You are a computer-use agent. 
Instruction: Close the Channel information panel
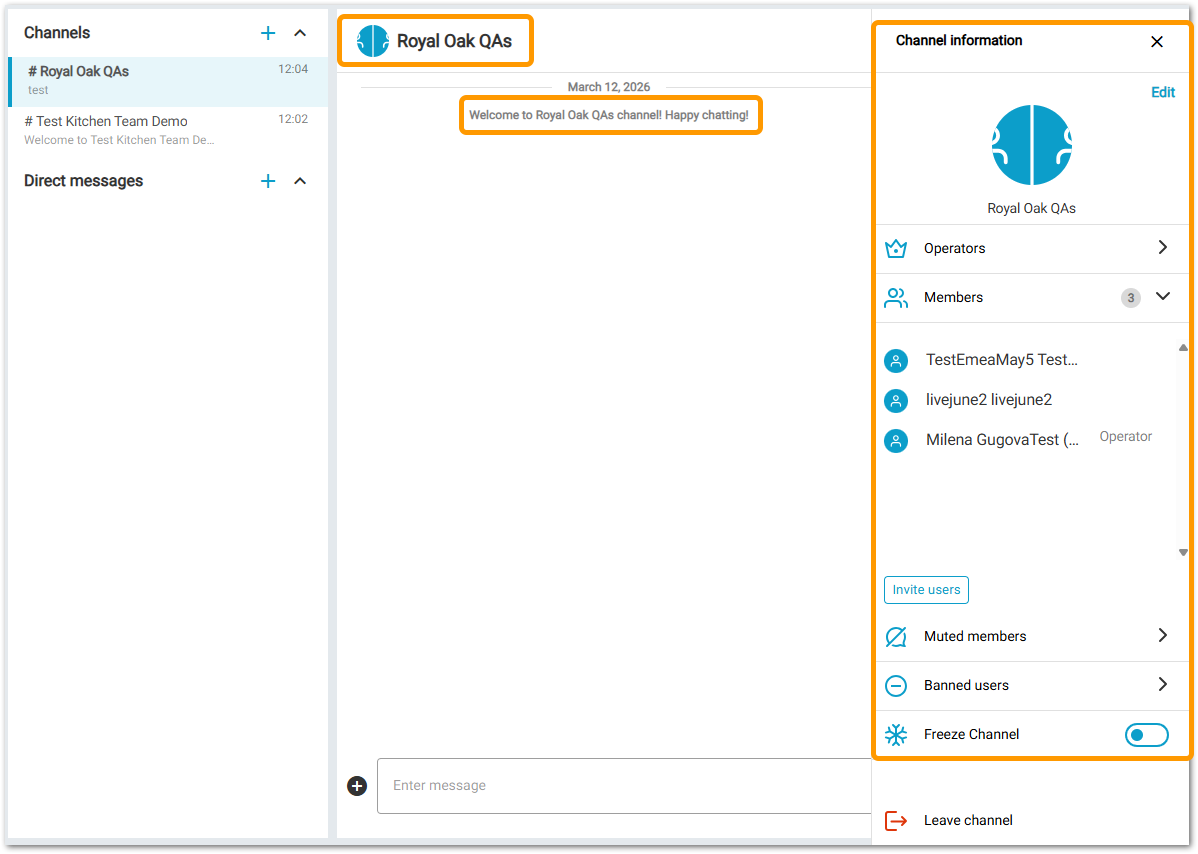(x=1157, y=41)
